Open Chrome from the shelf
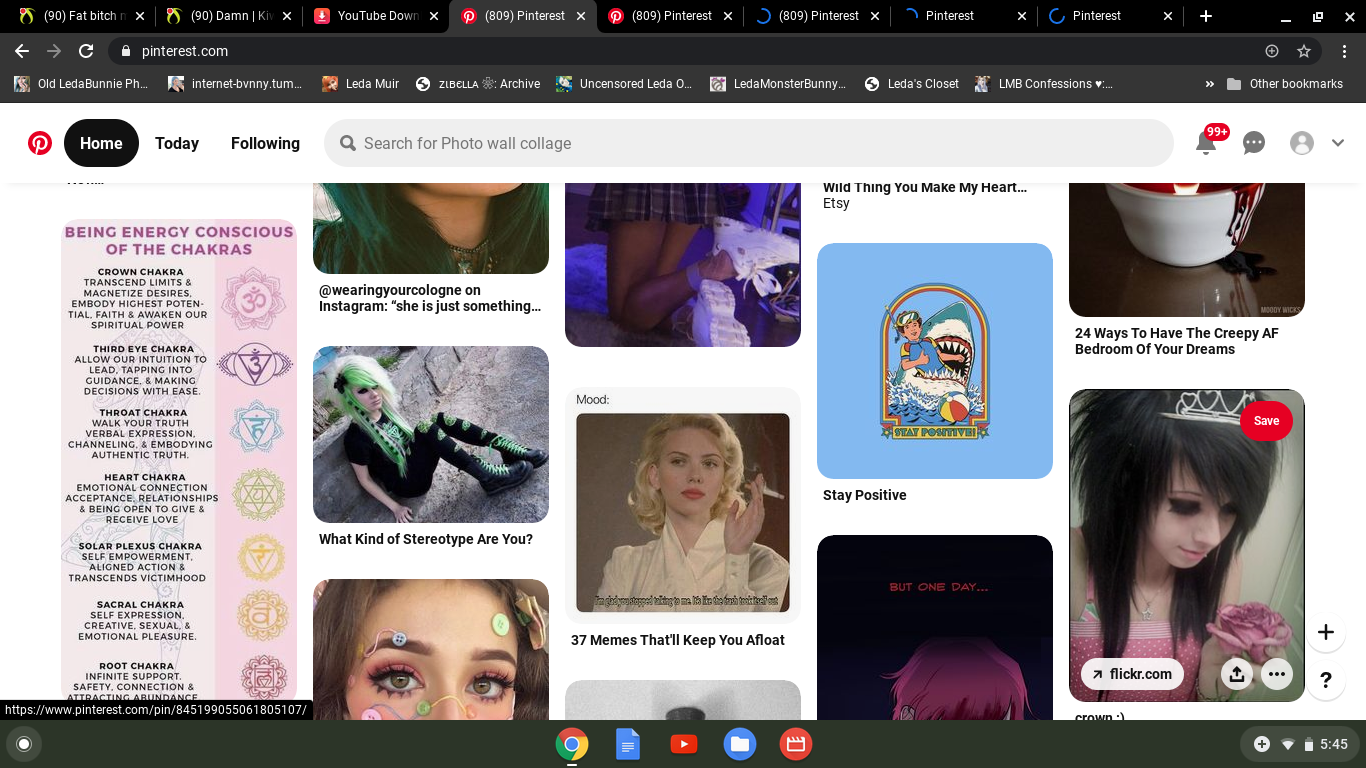The height and width of the screenshot is (768, 1366). point(572,744)
